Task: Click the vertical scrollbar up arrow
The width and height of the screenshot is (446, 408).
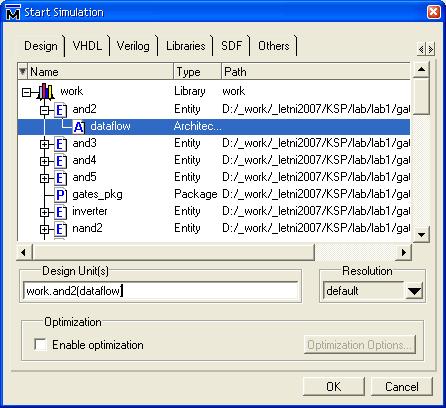Action: [x=421, y=70]
